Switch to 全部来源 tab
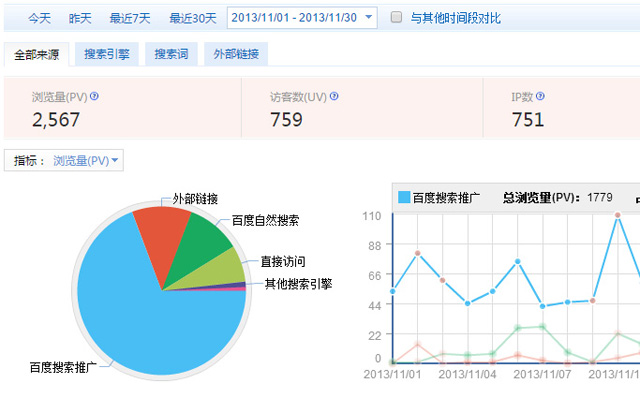 pyautogui.click(x=37, y=54)
